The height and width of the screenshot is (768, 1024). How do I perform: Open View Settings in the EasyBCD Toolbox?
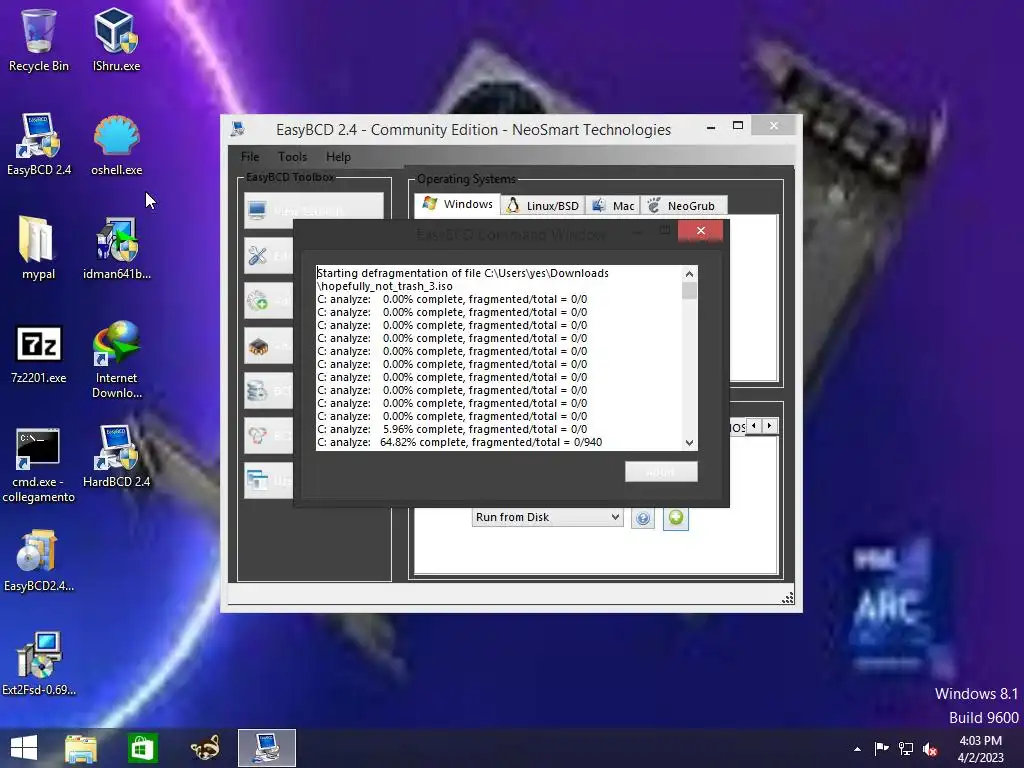[x=313, y=210]
